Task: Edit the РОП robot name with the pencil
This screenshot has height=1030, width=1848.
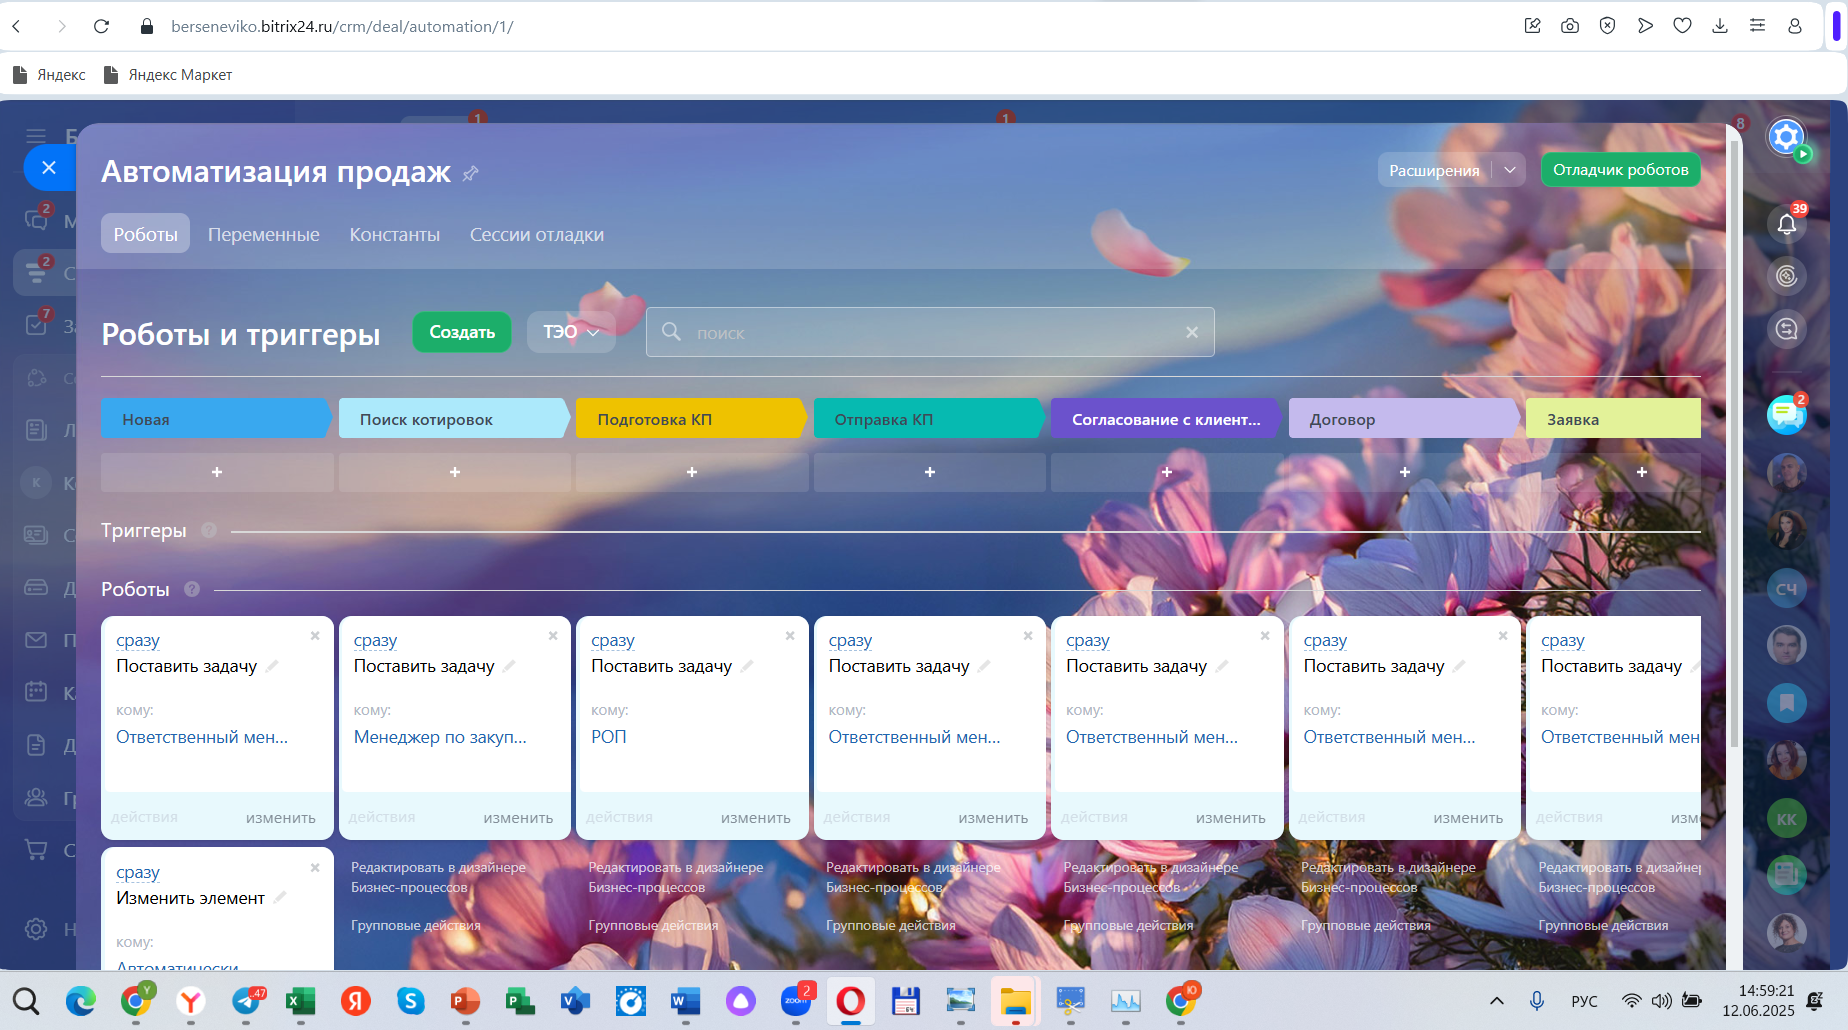Action: [x=748, y=666]
